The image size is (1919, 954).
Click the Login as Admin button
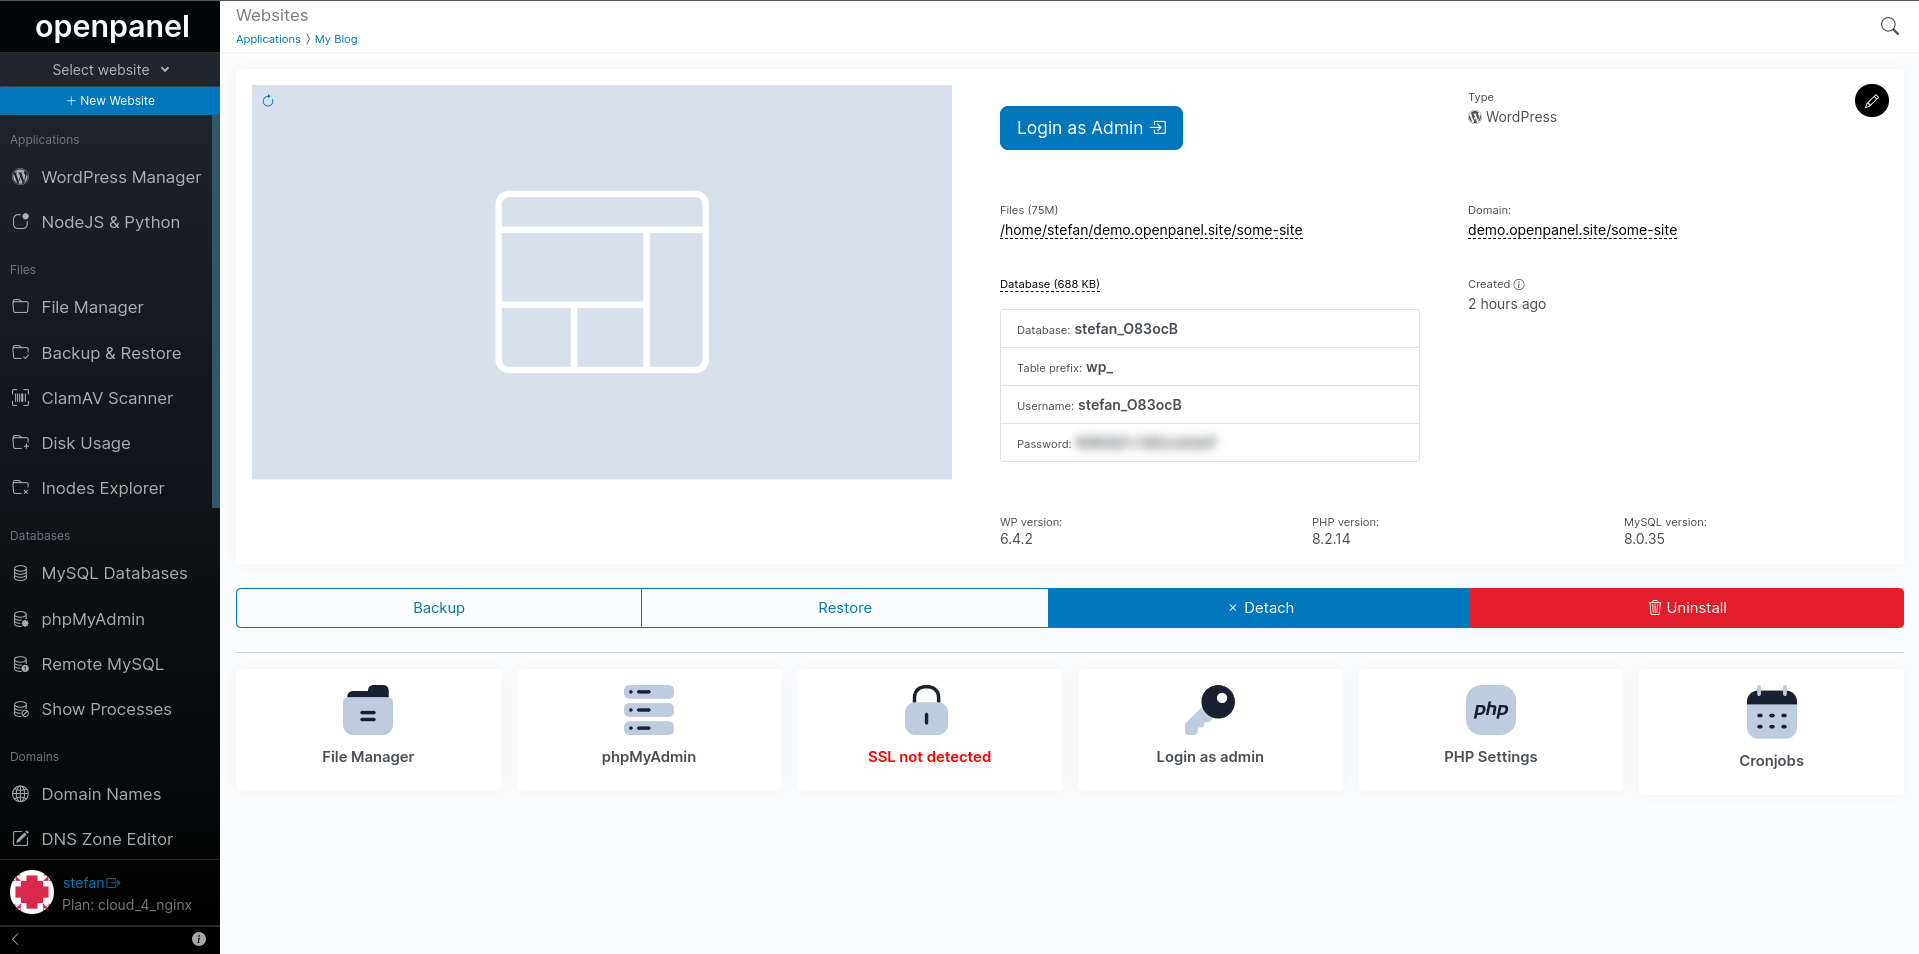1091,128
